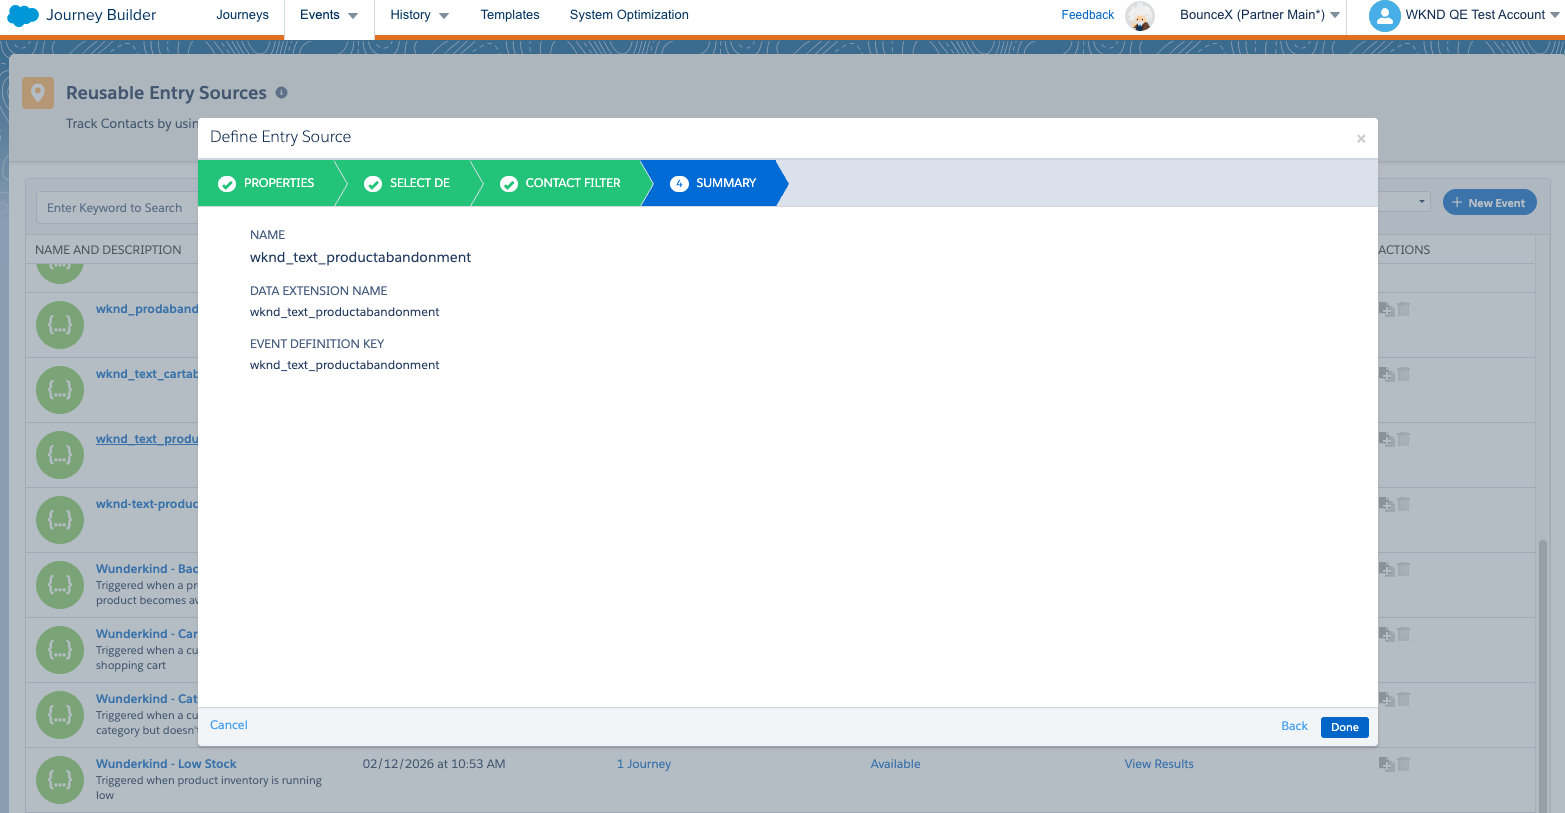Open the Feedback link
The height and width of the screenshot is (813, 1565).
1087,15
